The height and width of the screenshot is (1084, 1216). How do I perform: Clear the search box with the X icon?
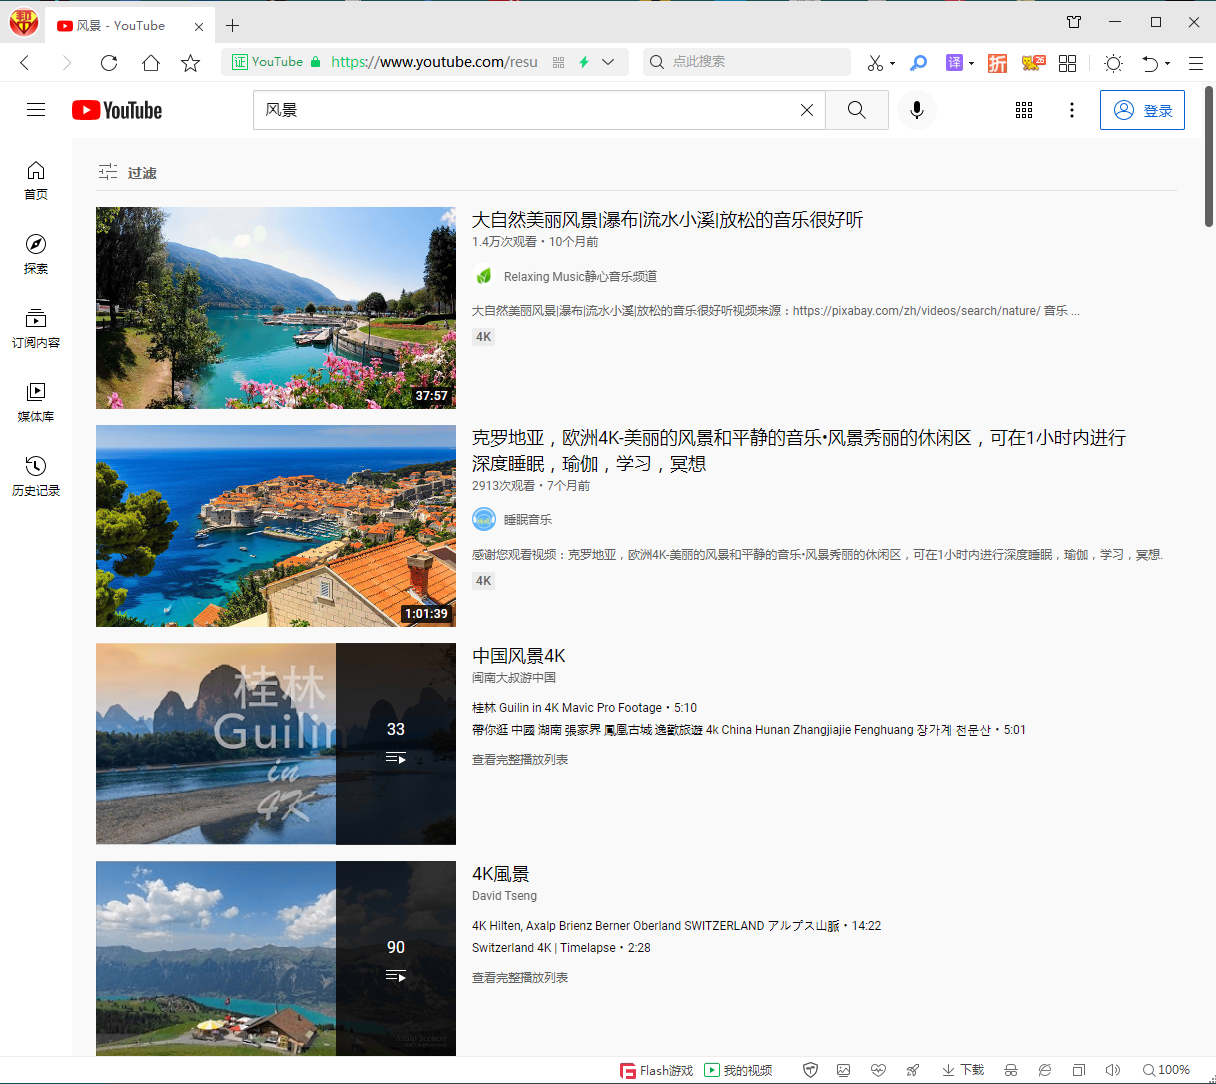point(807,110)
